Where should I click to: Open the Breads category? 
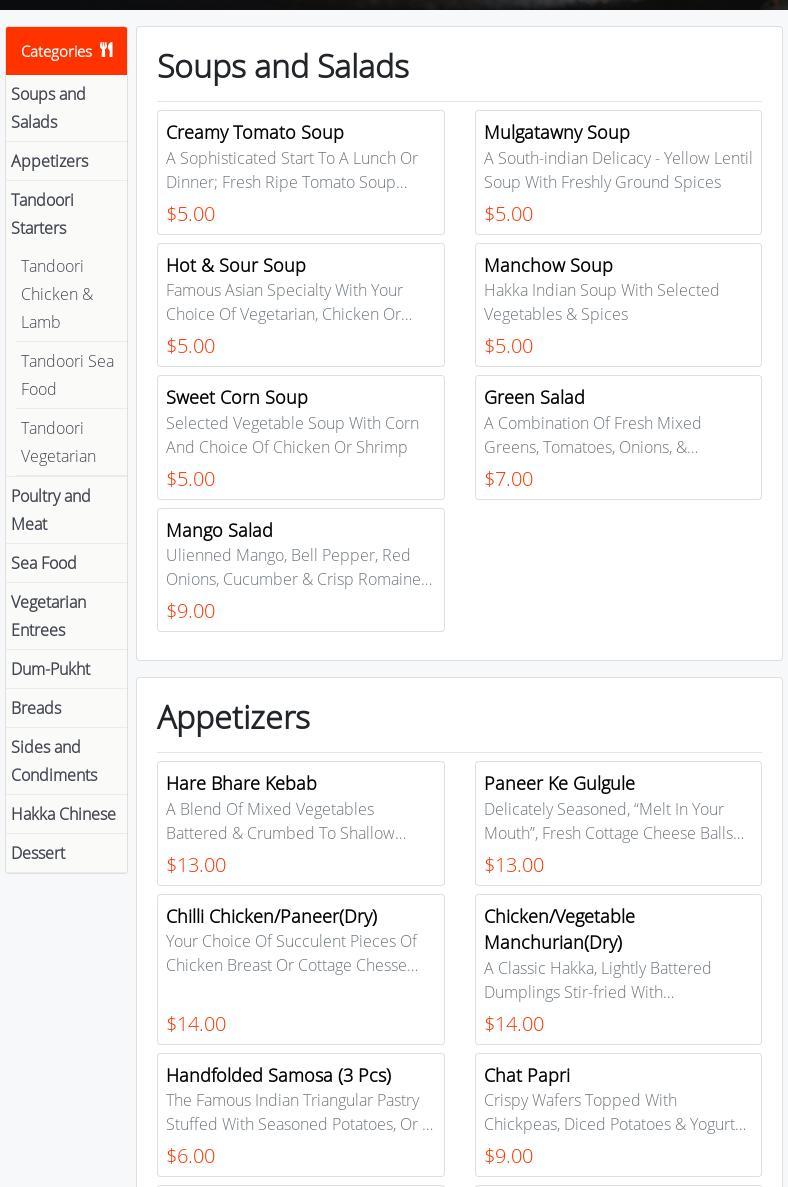tap(36, 708)
